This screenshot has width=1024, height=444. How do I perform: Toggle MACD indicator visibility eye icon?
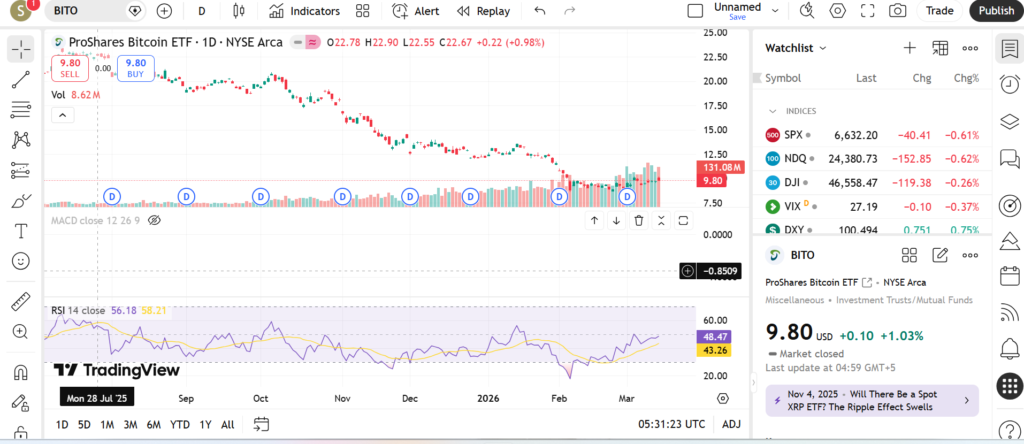(154, 220)
